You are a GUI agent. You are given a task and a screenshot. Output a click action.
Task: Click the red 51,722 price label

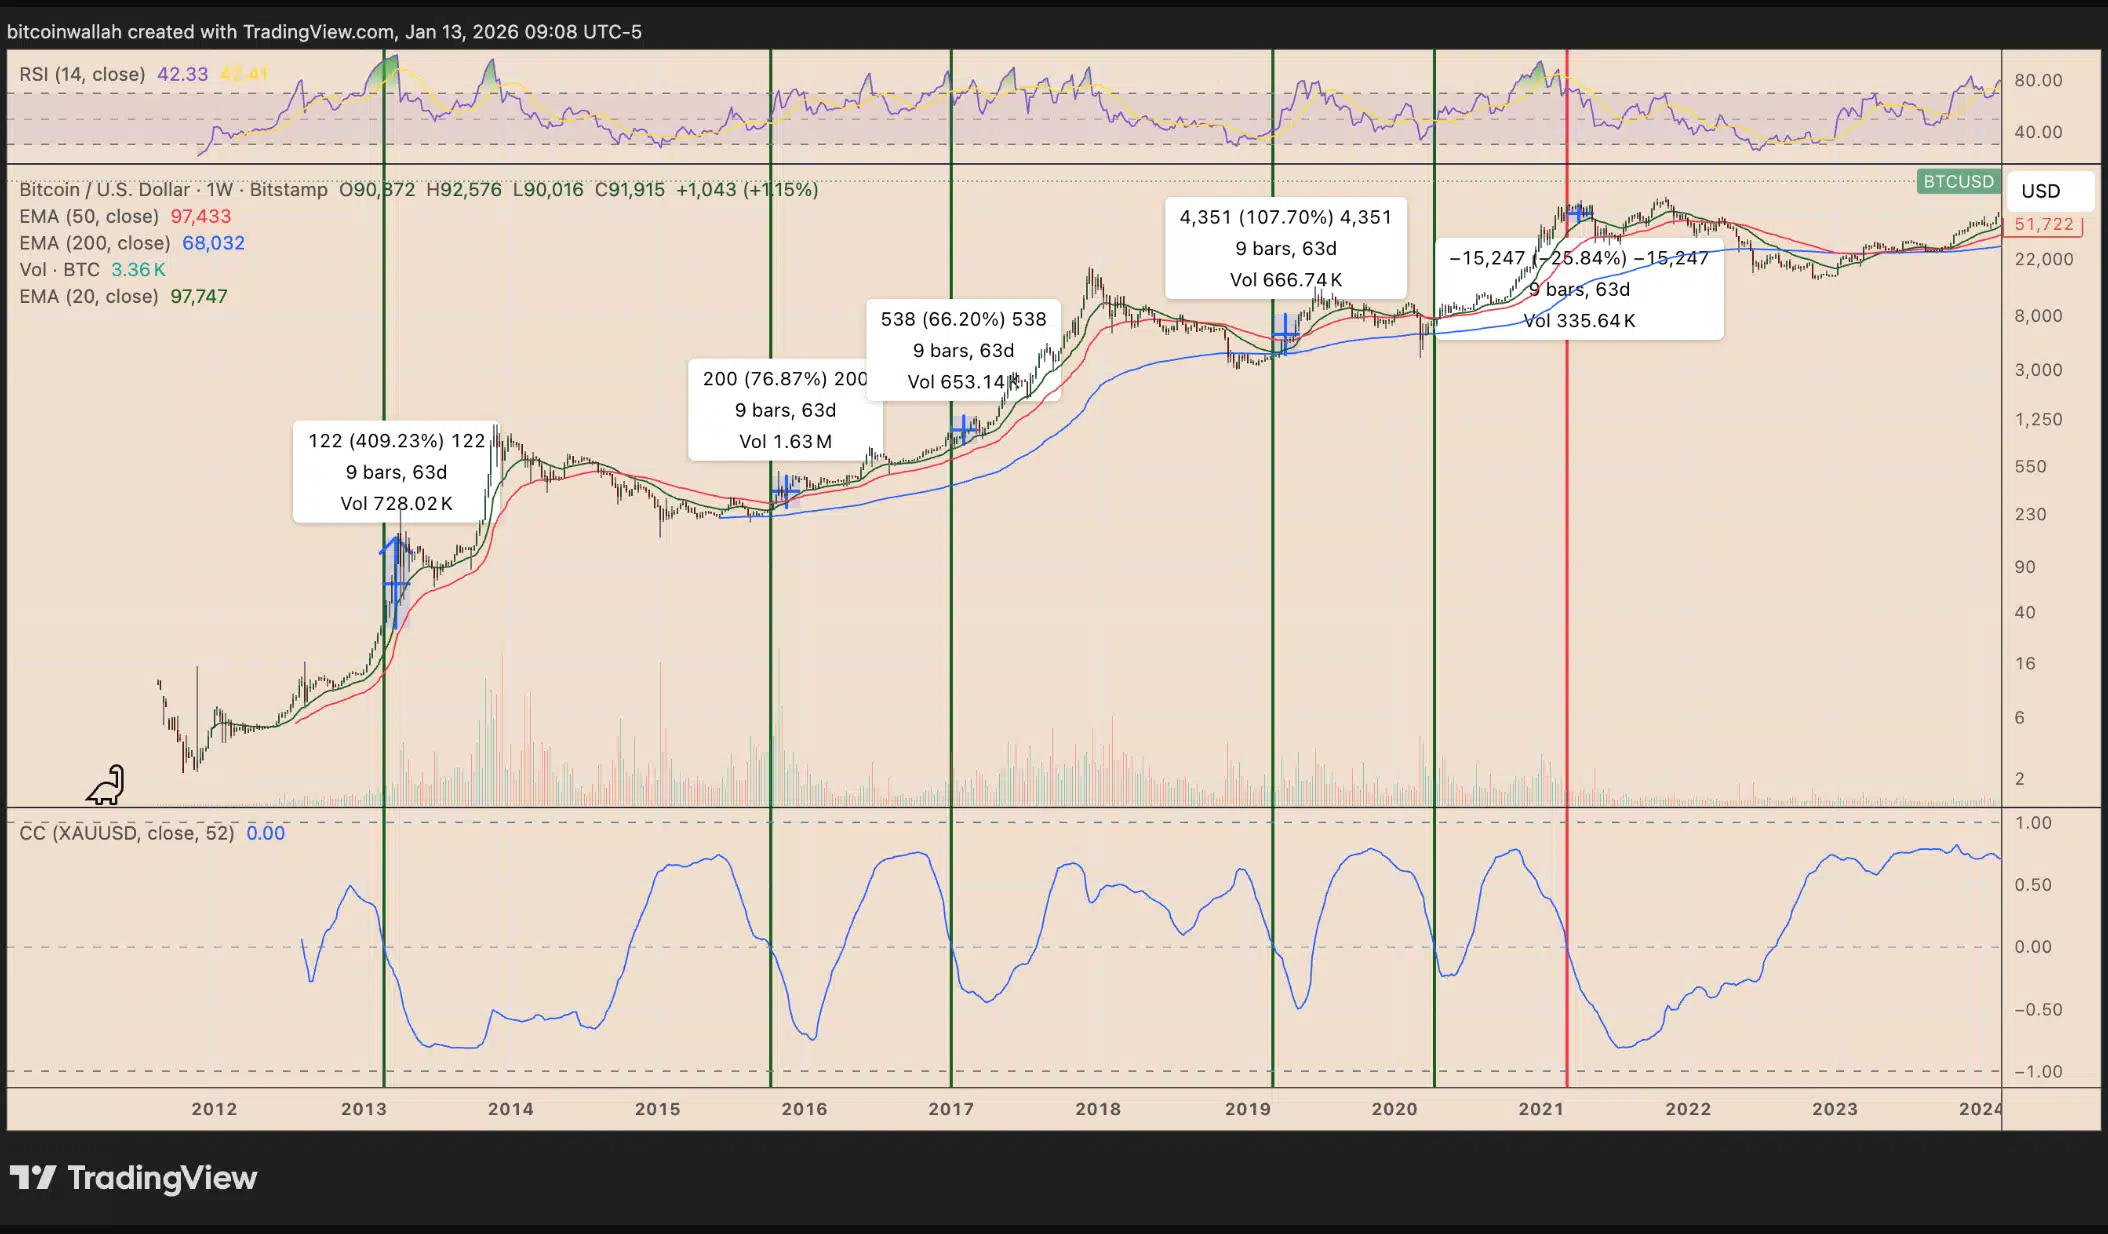tap(2044, 225)
